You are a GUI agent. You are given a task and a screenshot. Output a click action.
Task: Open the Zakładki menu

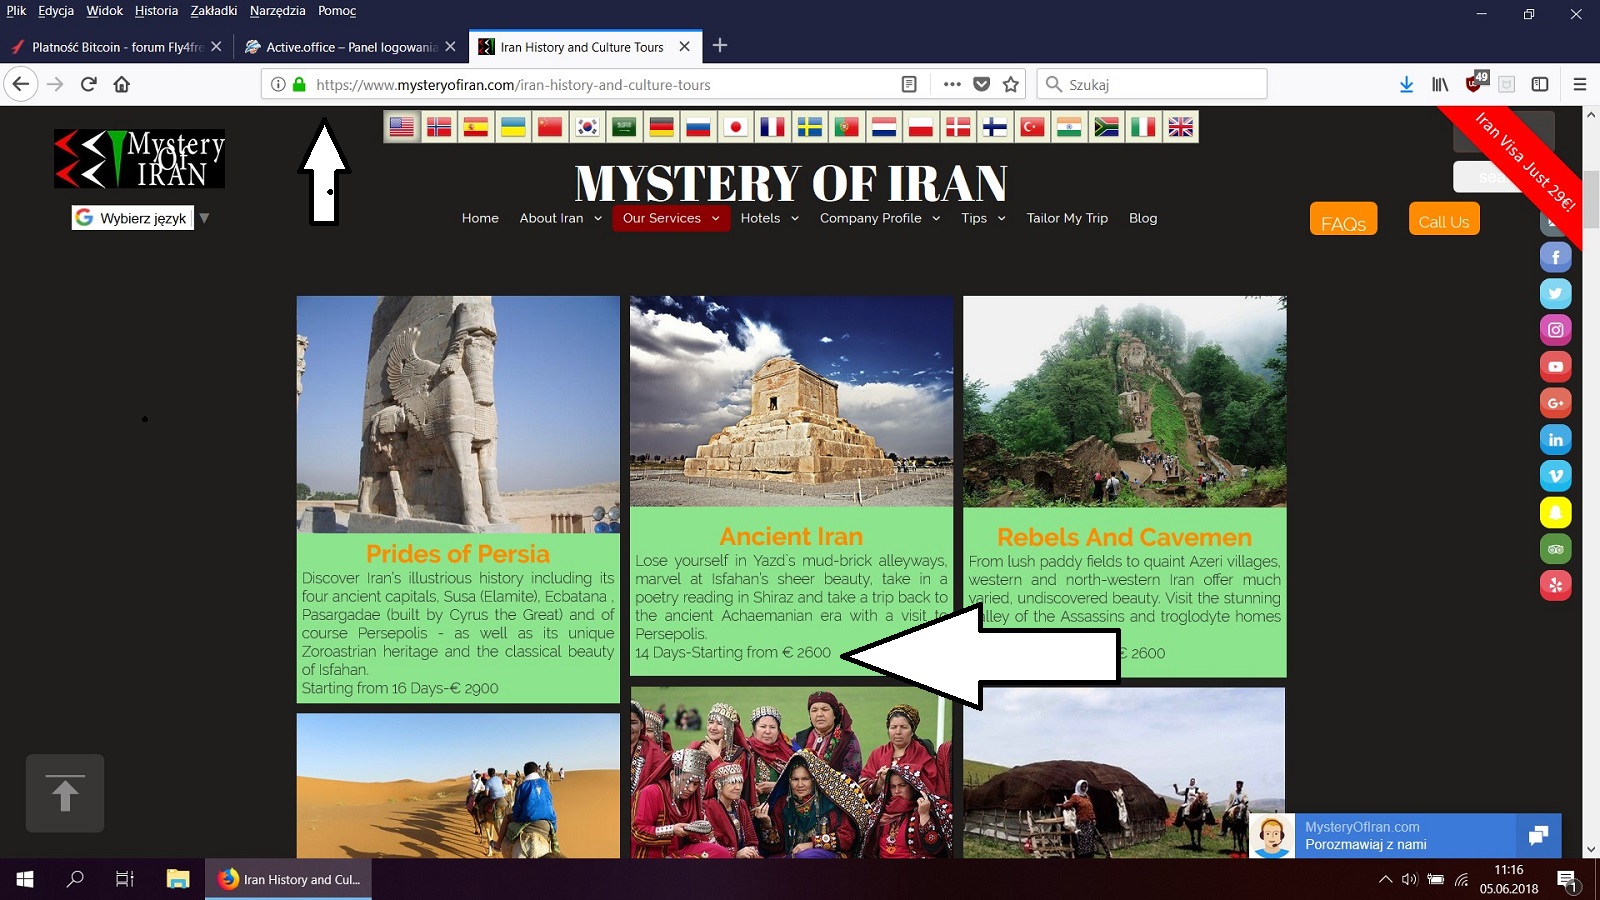point(214,11)
